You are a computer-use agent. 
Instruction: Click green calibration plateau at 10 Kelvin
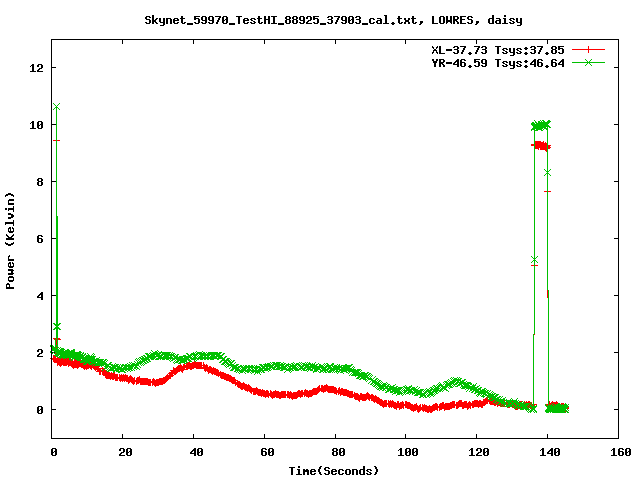point(541,125)
